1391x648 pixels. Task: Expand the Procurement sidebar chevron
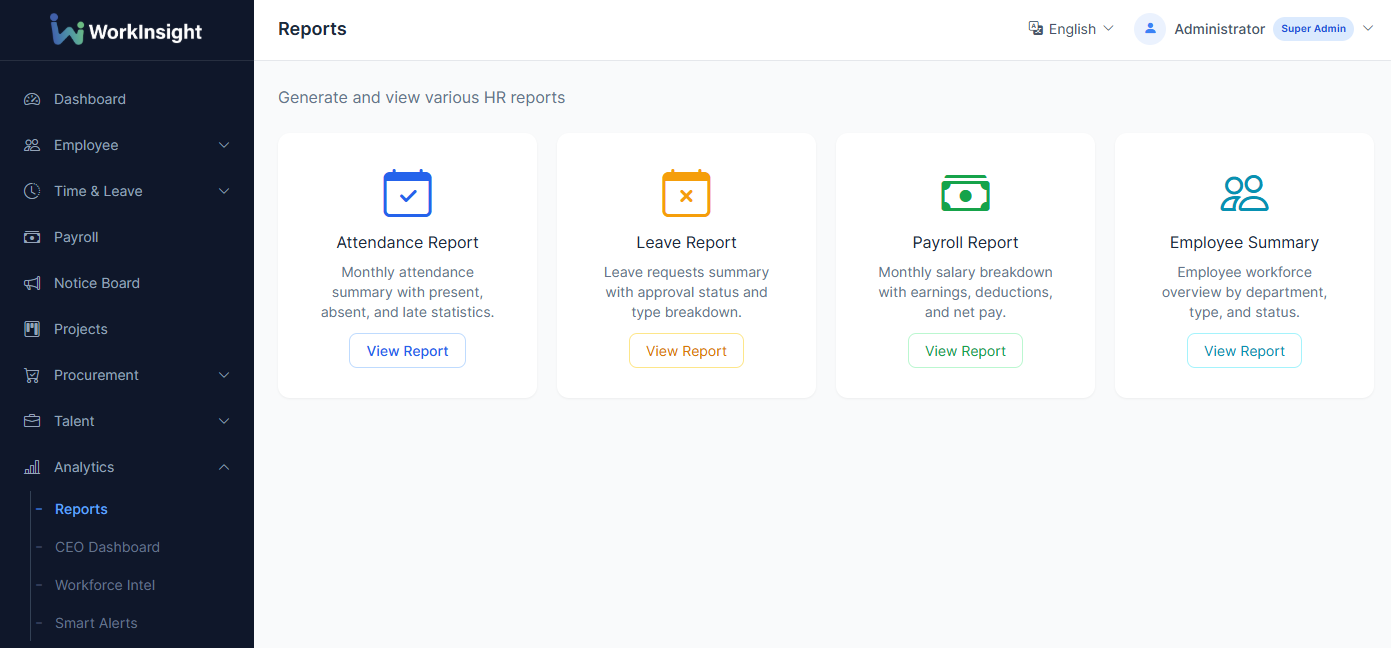224,375
